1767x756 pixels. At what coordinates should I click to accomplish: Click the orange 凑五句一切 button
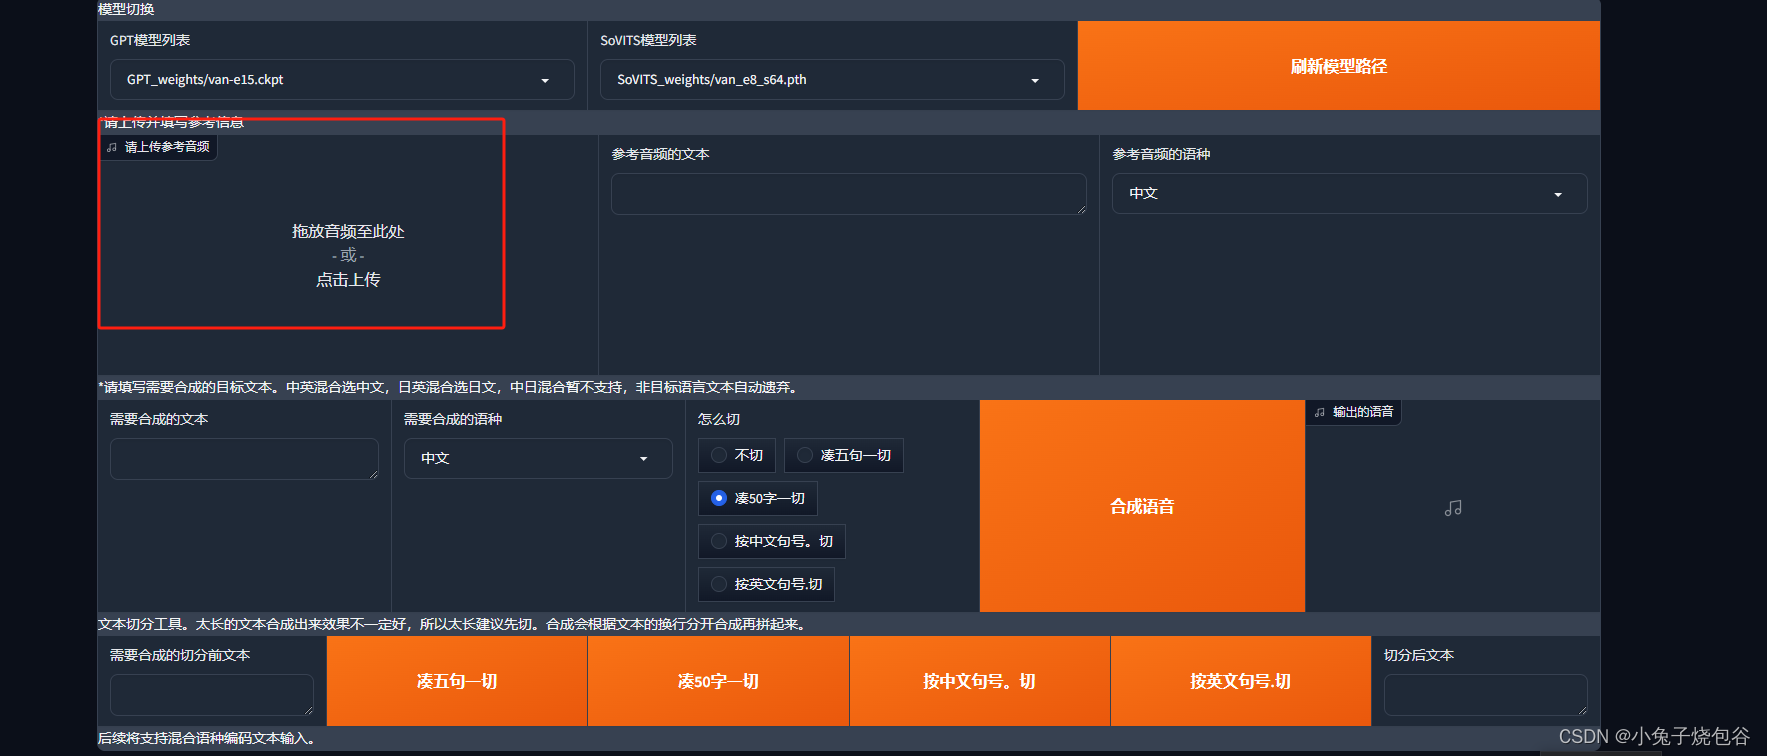[457, 681]
